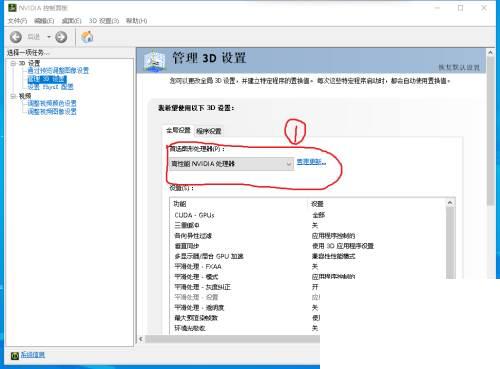Select the 平滑处理 - FXAA row
This screenshot has height=369, width=500.
[307, 266]
